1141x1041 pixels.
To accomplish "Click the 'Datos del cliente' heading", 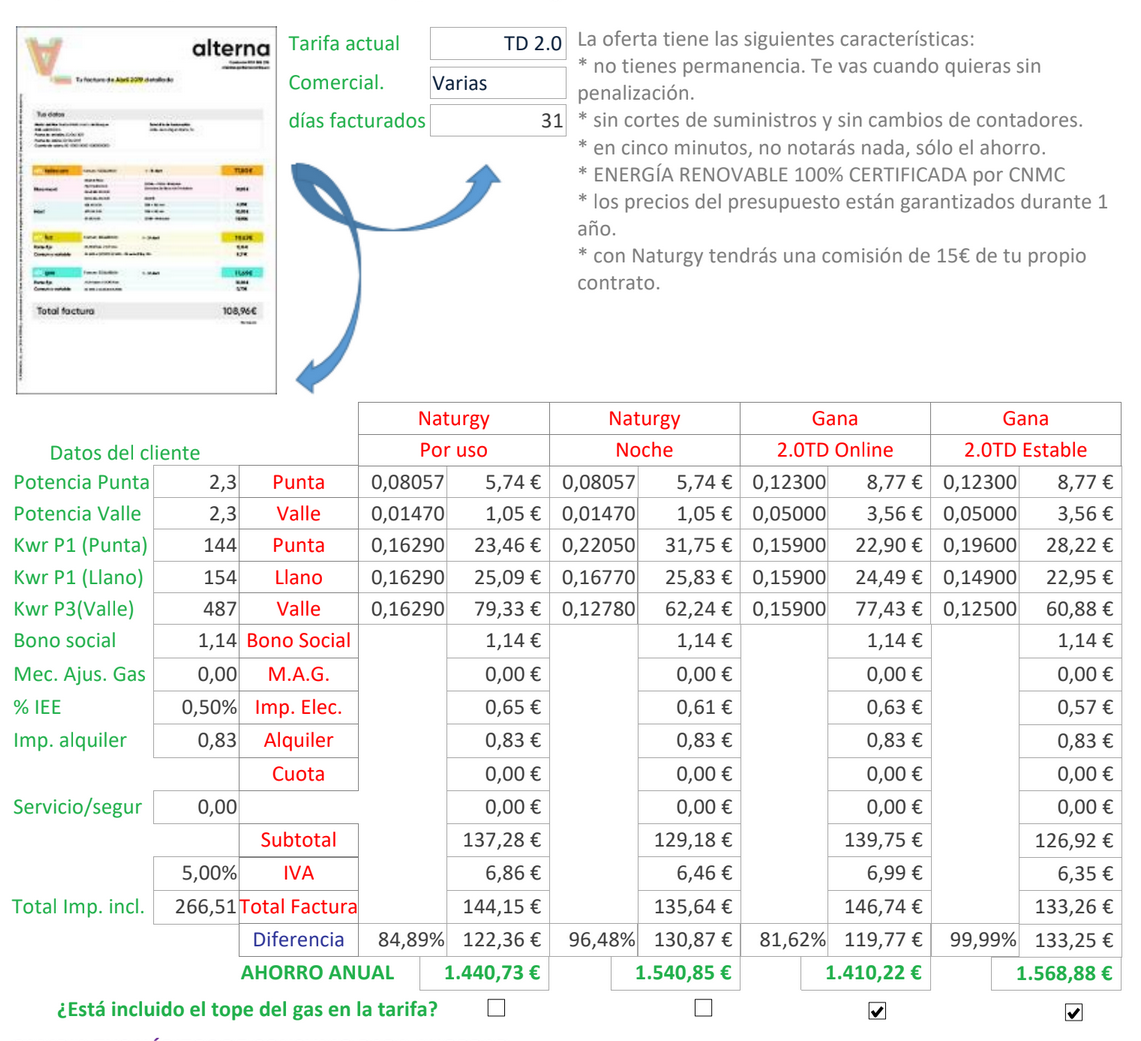I will tap(124, 453).
